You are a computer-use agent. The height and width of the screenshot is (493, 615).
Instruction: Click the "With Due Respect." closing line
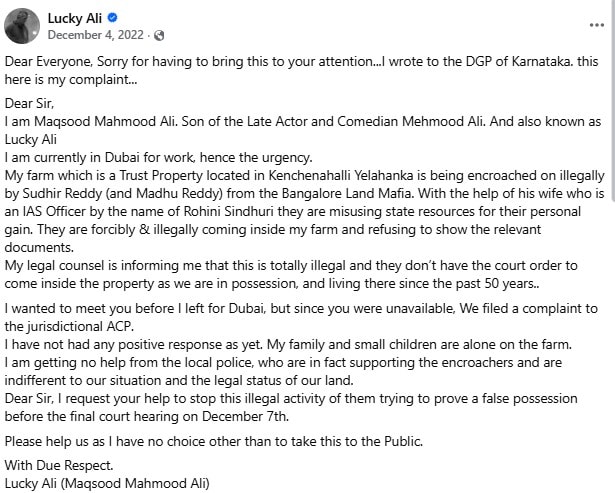[58, 465]
